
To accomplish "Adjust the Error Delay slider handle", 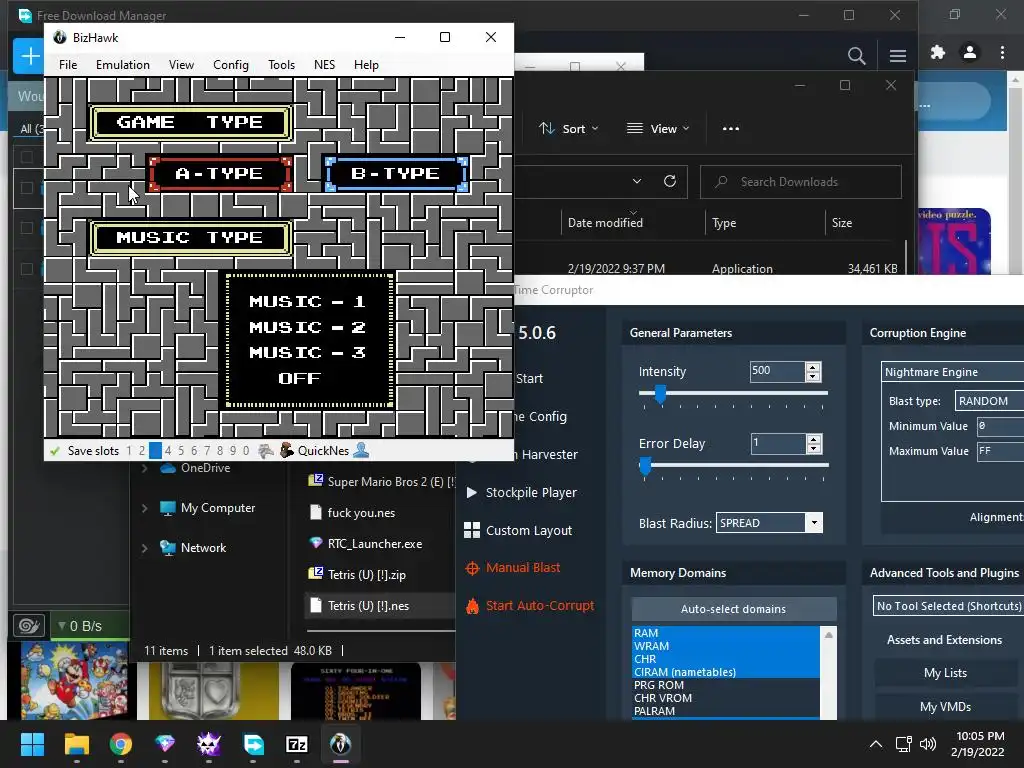I will tap(645, 466).
